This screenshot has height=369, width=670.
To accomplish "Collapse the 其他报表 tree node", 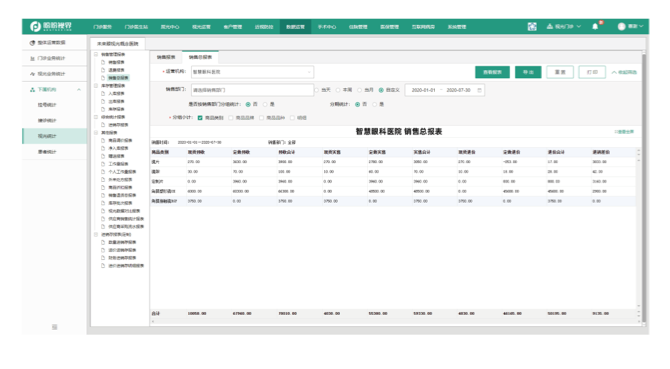I will point(96,133).
